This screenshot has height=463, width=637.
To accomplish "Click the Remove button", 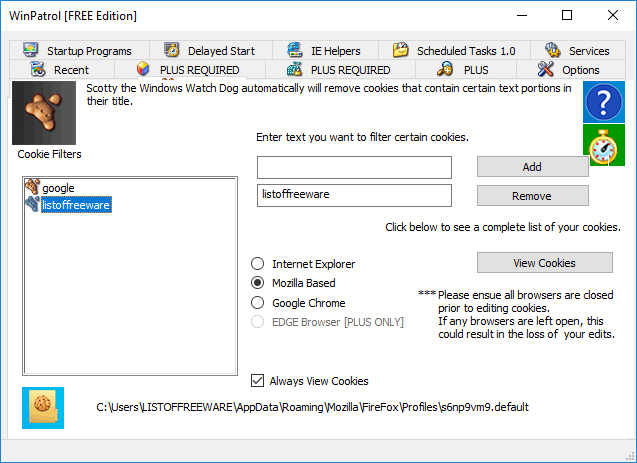I will point(533,196).
